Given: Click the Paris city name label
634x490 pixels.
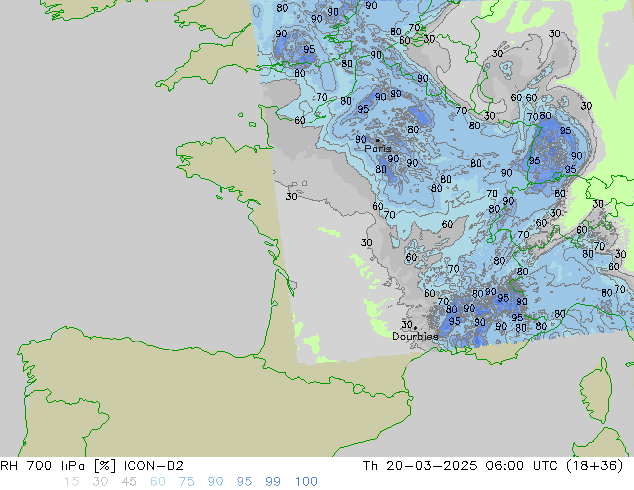Looking at the screenshot, I should tap(377, 149).
